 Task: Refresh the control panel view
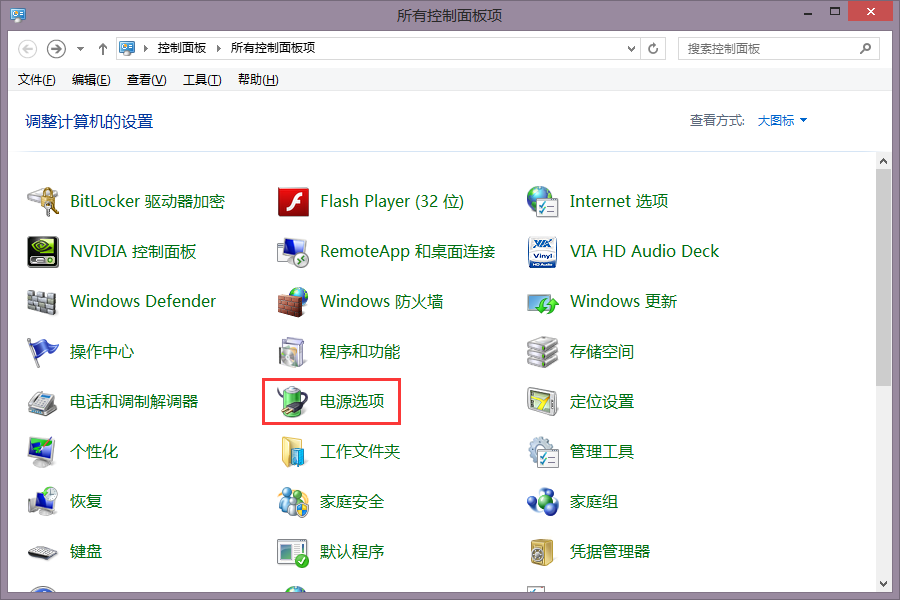pyautogui.click(x=653, y=49)
